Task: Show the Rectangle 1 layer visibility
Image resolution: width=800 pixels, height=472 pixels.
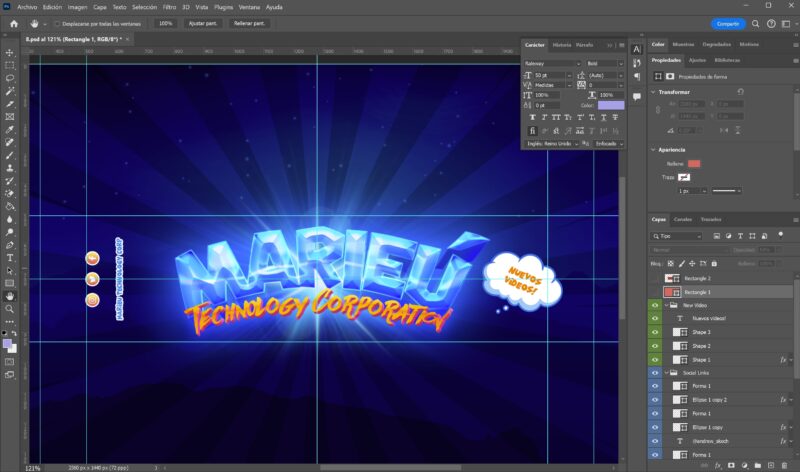Action: [x=655, y=292]
